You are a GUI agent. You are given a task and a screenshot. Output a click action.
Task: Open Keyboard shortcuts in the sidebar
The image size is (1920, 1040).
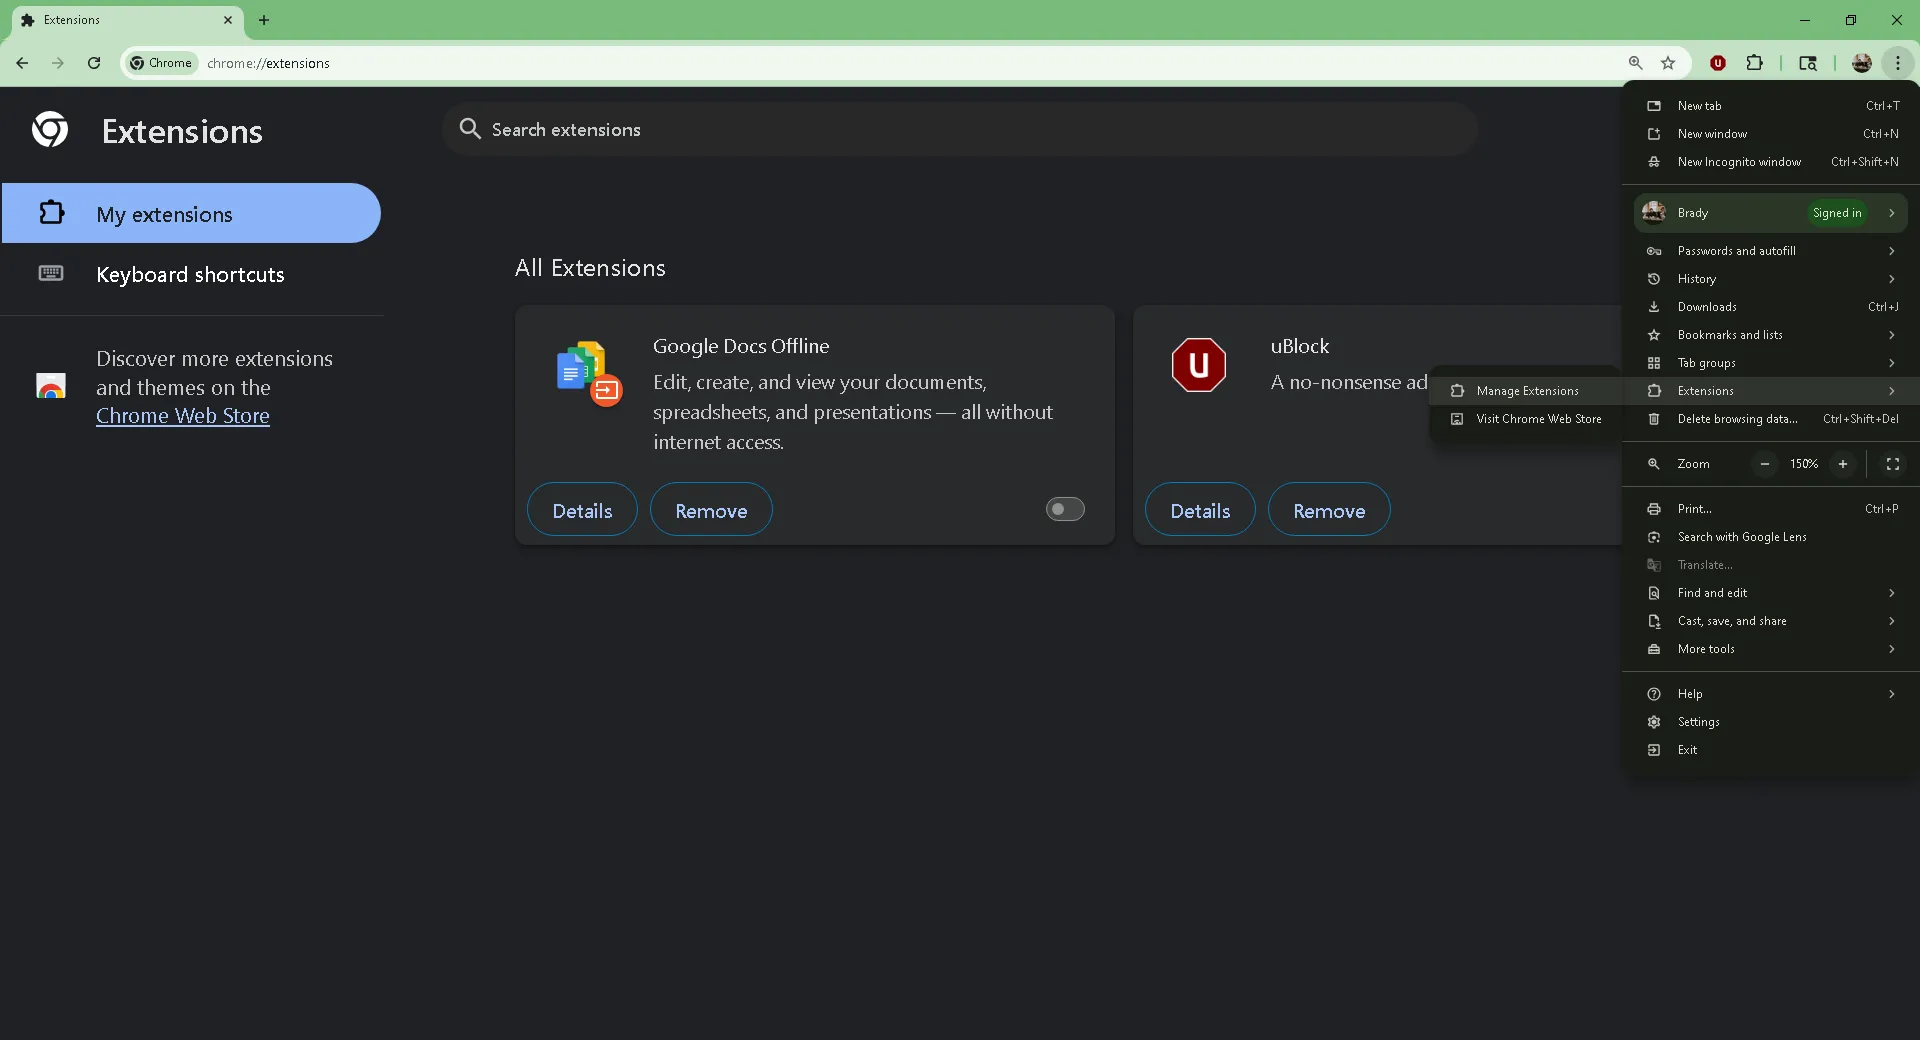click(x=190, y=275)
